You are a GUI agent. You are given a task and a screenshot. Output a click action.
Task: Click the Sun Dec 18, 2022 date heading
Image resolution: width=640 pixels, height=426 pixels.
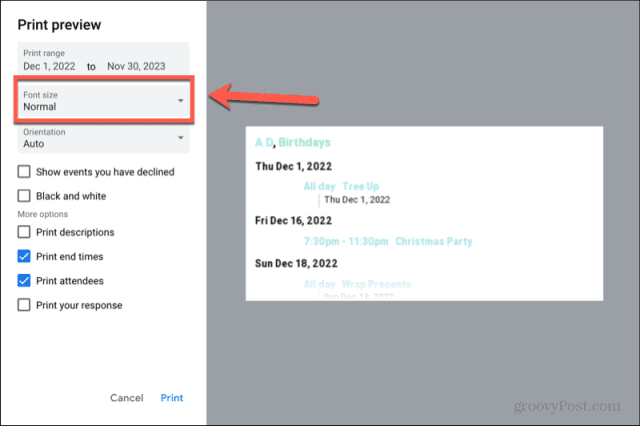[x=296, y=263]
